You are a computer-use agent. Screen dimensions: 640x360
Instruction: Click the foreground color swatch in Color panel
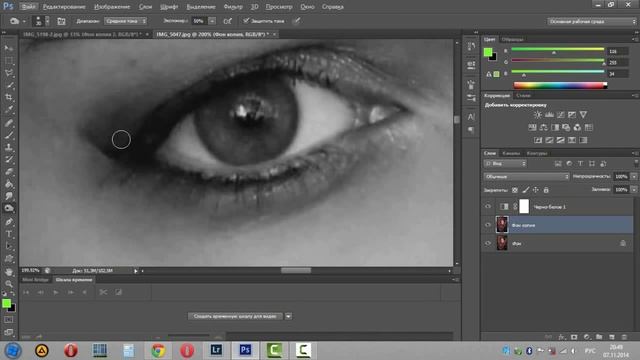coord(487,52)
